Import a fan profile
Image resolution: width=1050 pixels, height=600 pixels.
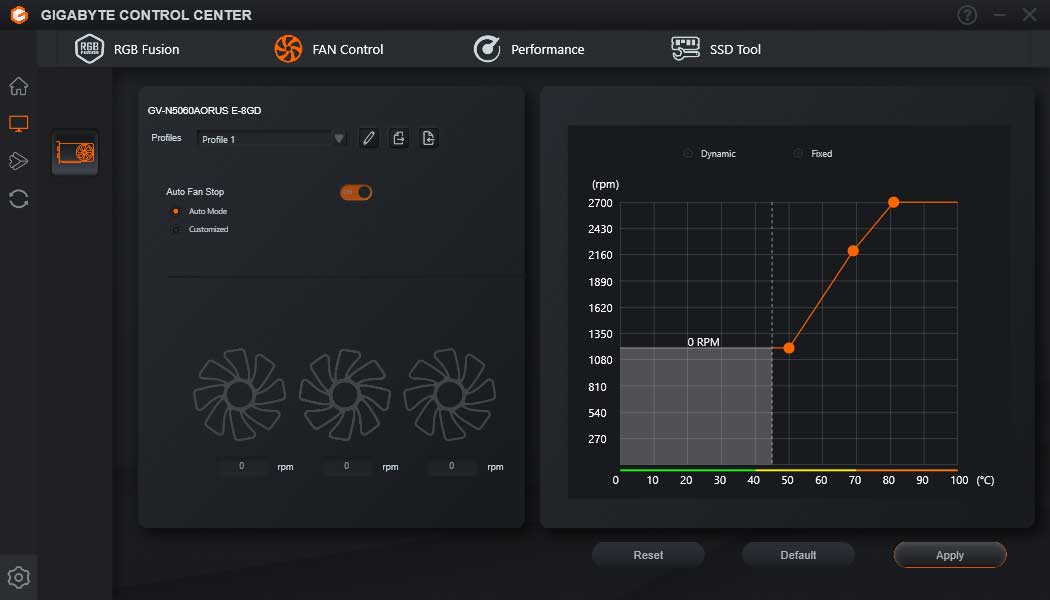coord(428,137)
